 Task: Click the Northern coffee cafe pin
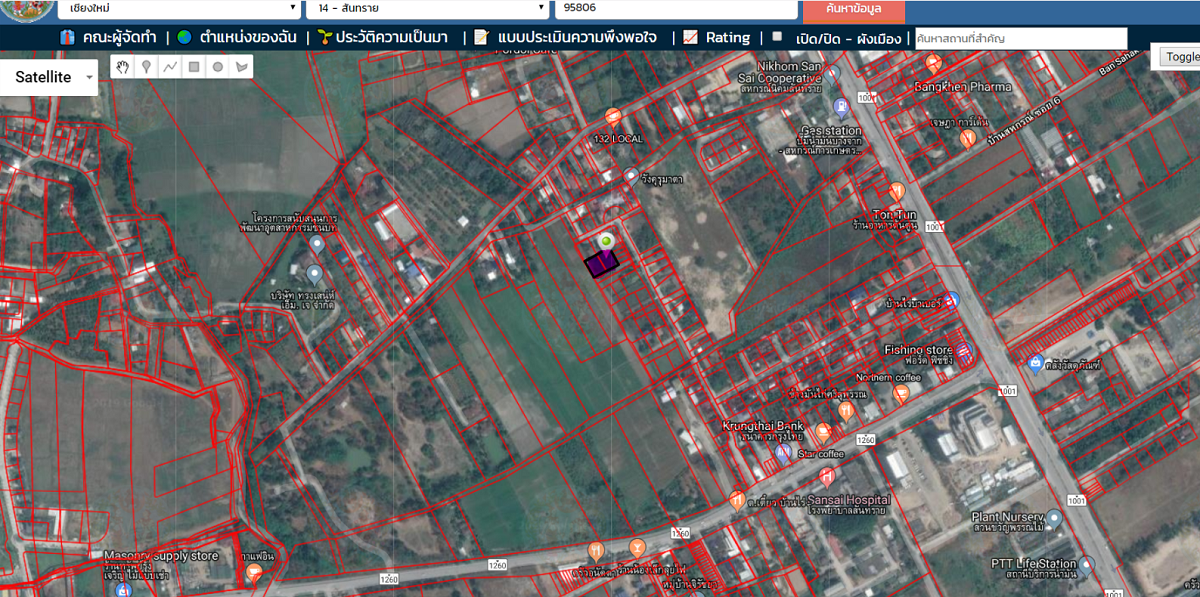tap(900, 394)
